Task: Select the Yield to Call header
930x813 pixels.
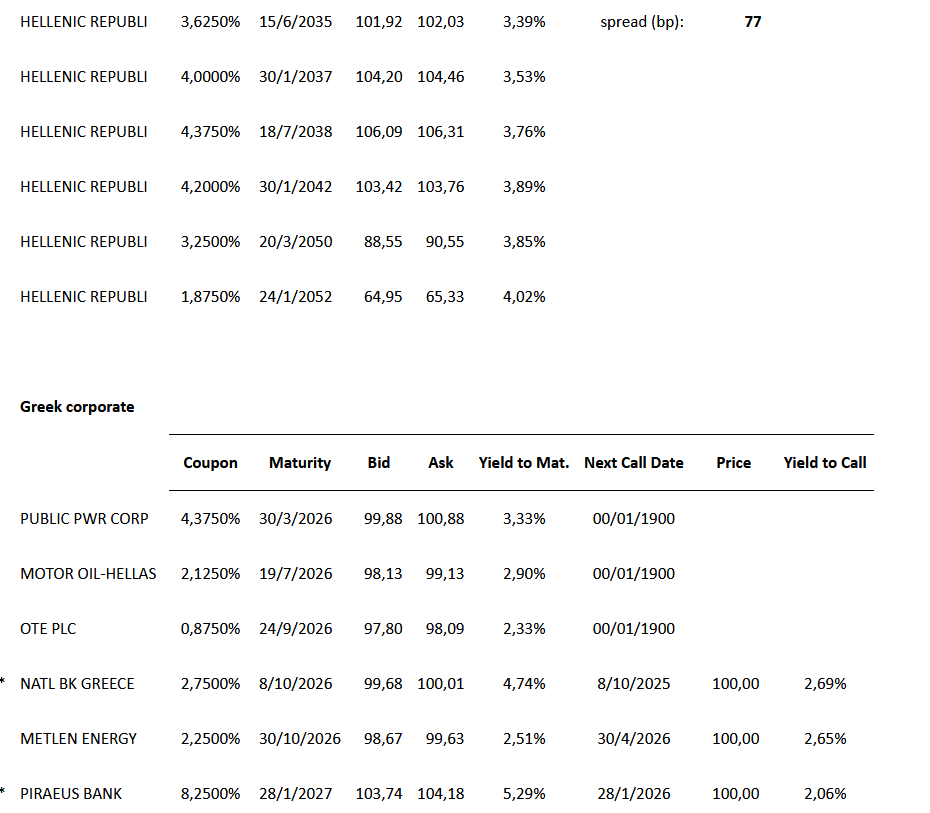Action: pos(825,463)
